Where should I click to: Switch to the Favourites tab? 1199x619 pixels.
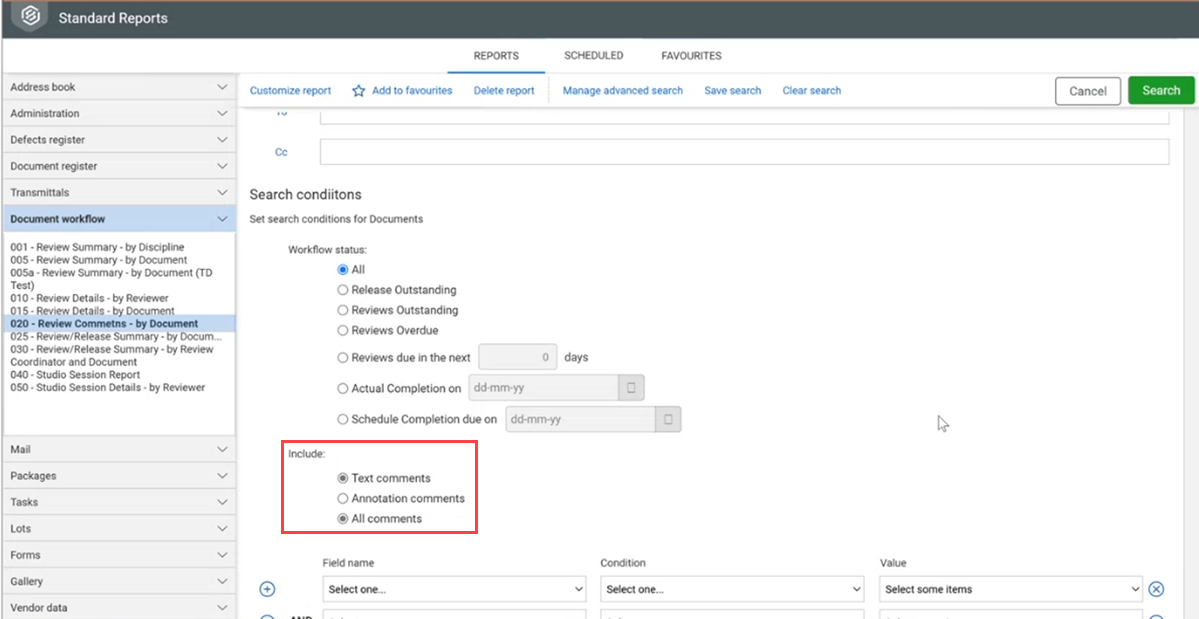point(691,56)
